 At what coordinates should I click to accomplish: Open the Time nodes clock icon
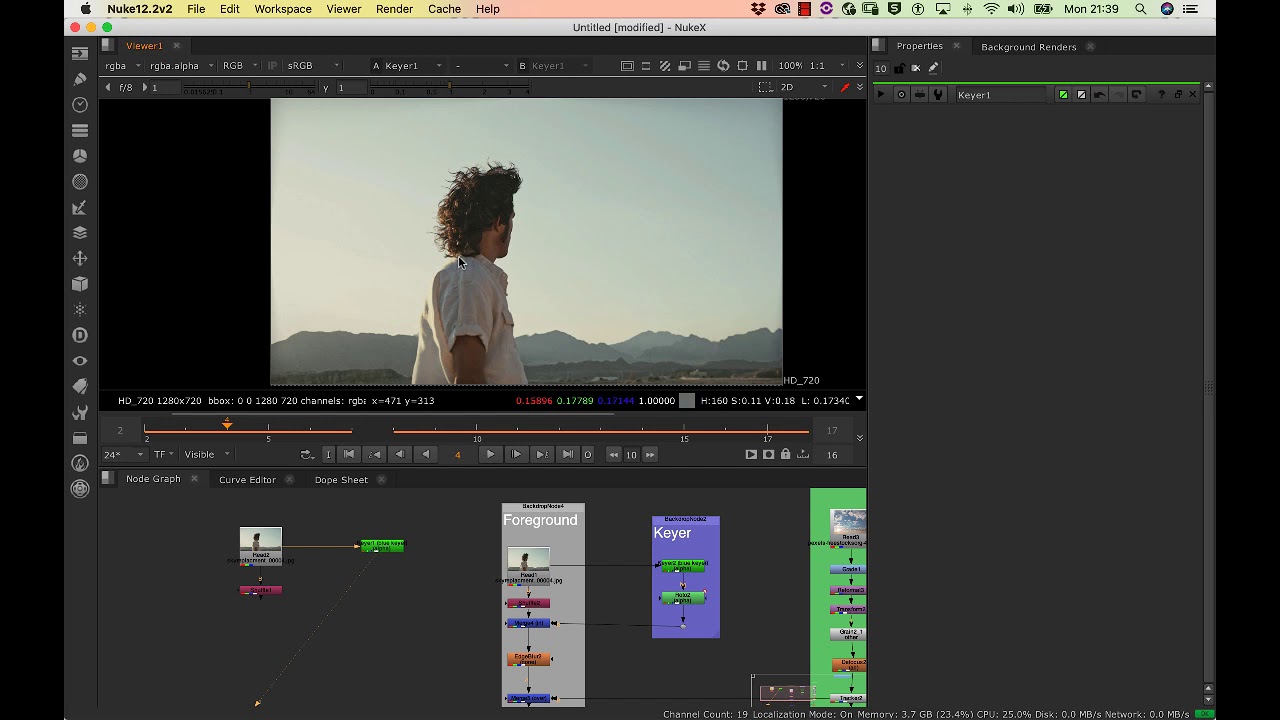coord(80,105)
